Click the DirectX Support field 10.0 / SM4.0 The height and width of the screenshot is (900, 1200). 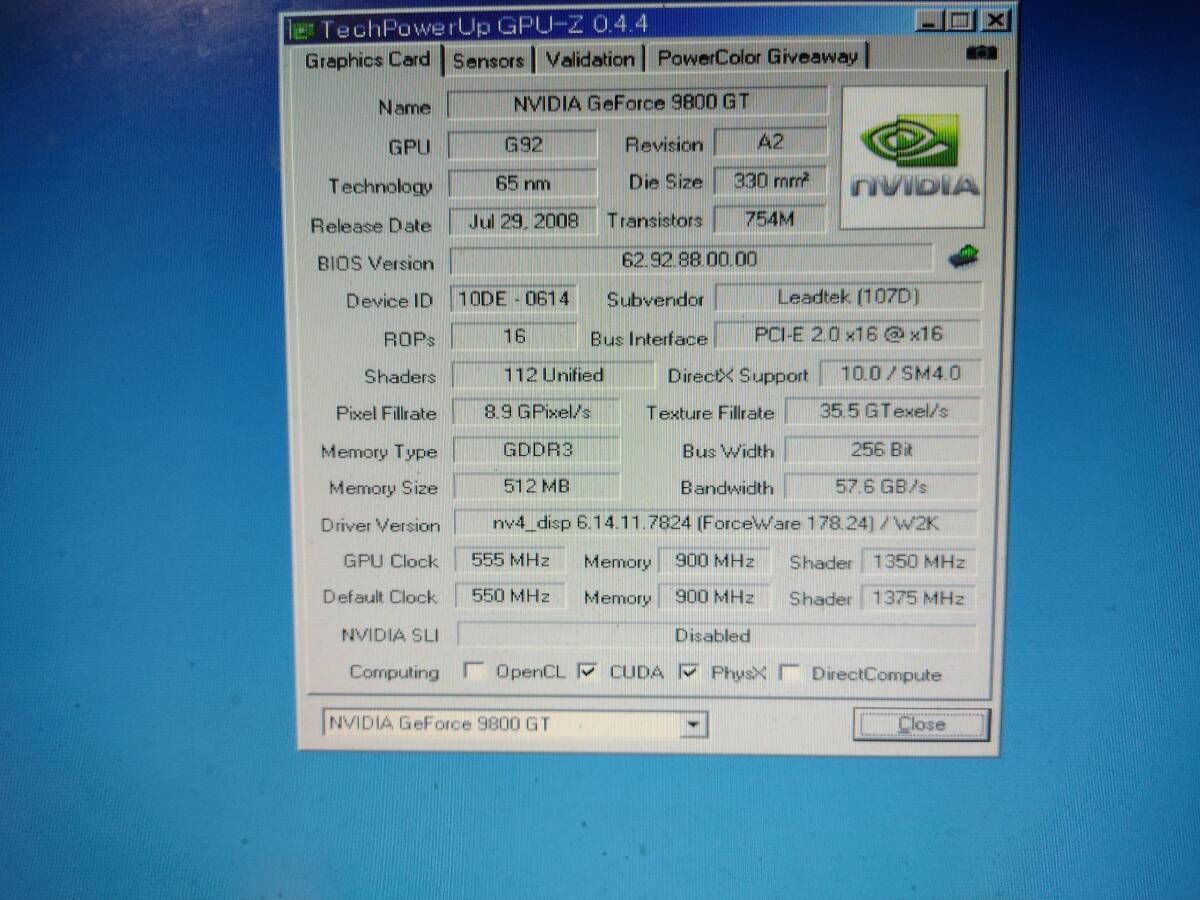[900, 374]
